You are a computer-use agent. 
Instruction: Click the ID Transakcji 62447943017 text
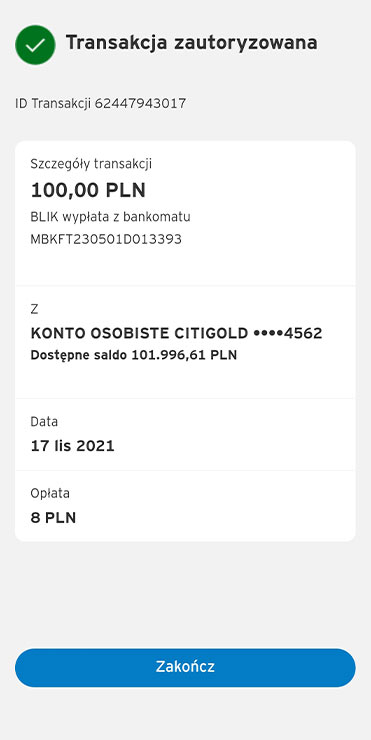pyautogui.click(x=101, y=103)
